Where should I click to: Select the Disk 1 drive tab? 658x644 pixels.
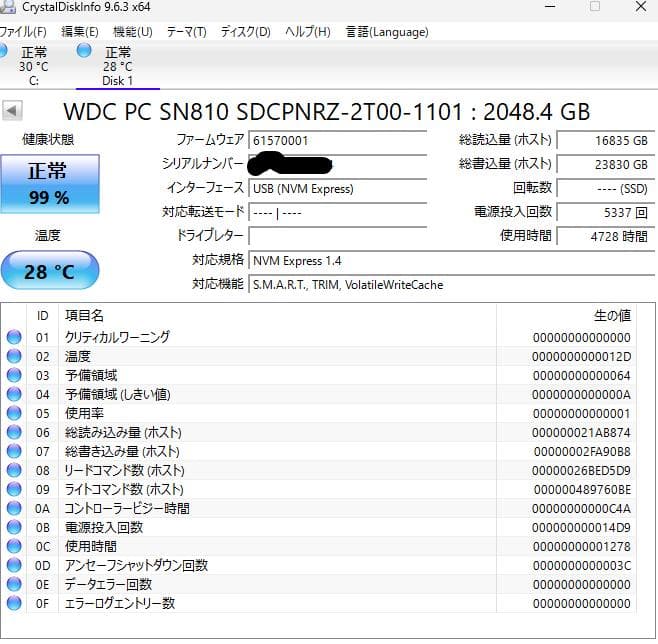tap(118, 65)
